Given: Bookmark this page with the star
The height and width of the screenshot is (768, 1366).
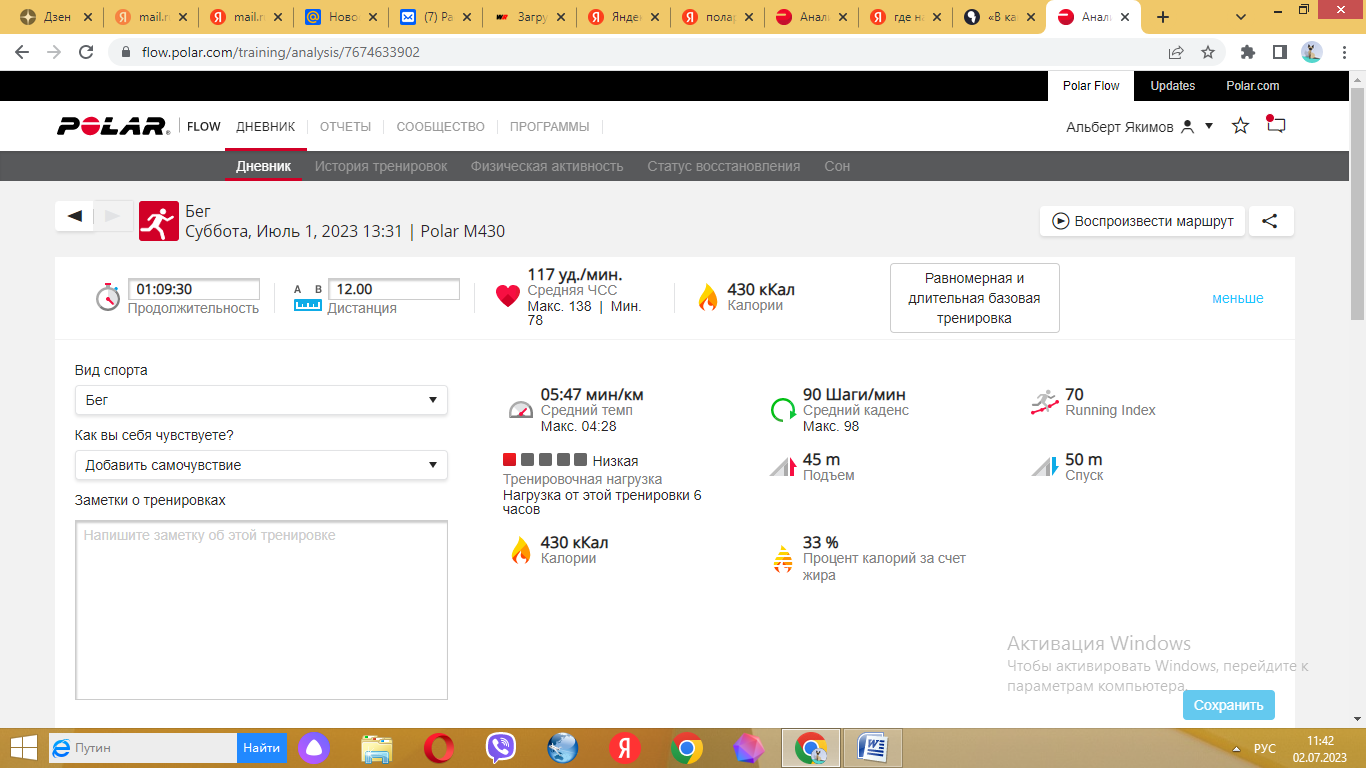Looking at the screenshot, I should click(1208, 52).
